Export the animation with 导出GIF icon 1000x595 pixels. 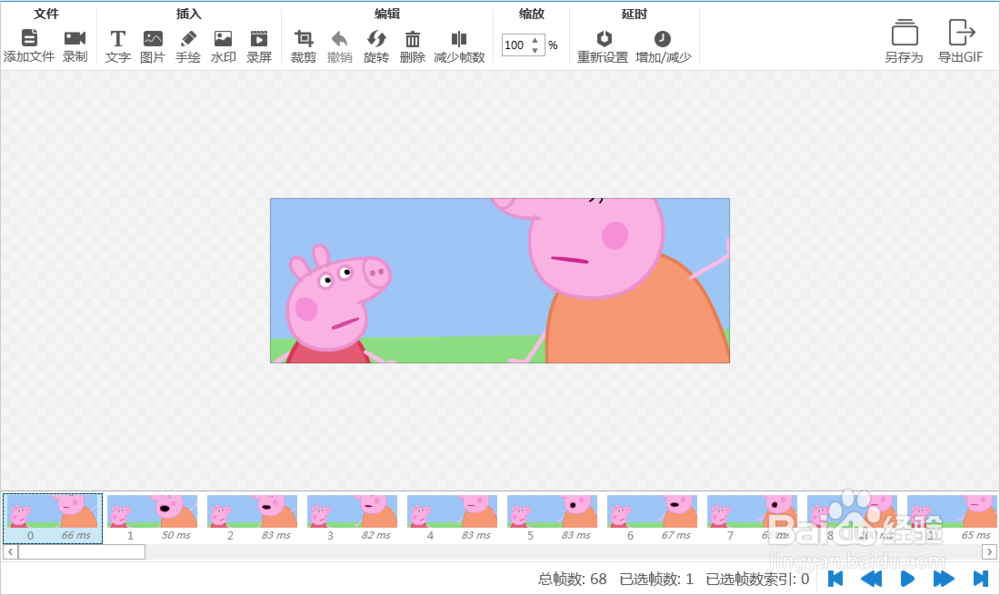(961, 32)
